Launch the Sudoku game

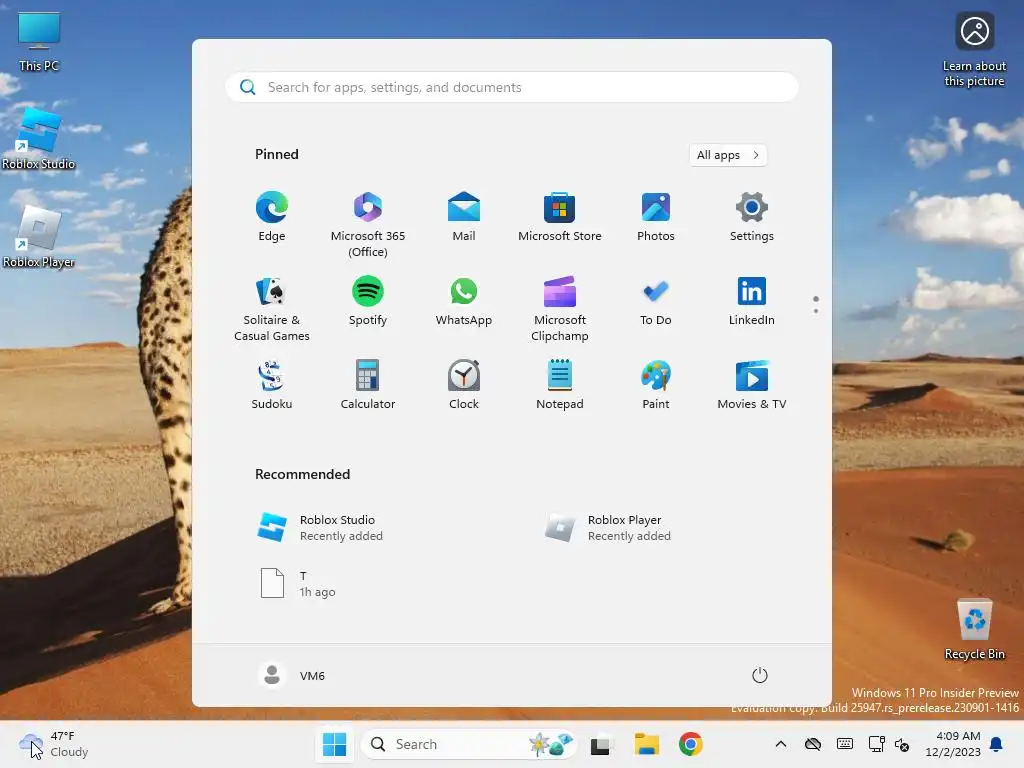coord(272,386)
